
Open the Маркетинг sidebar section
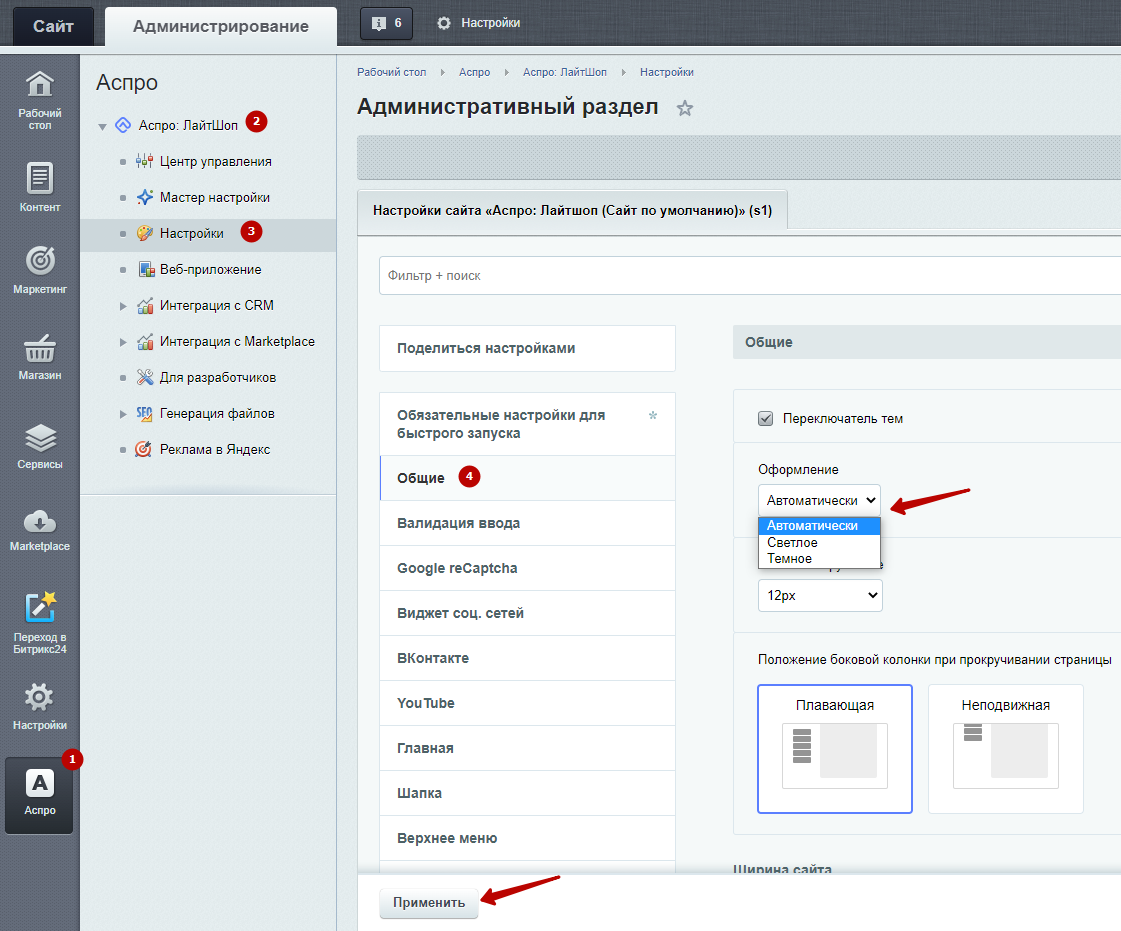point(39,270)
